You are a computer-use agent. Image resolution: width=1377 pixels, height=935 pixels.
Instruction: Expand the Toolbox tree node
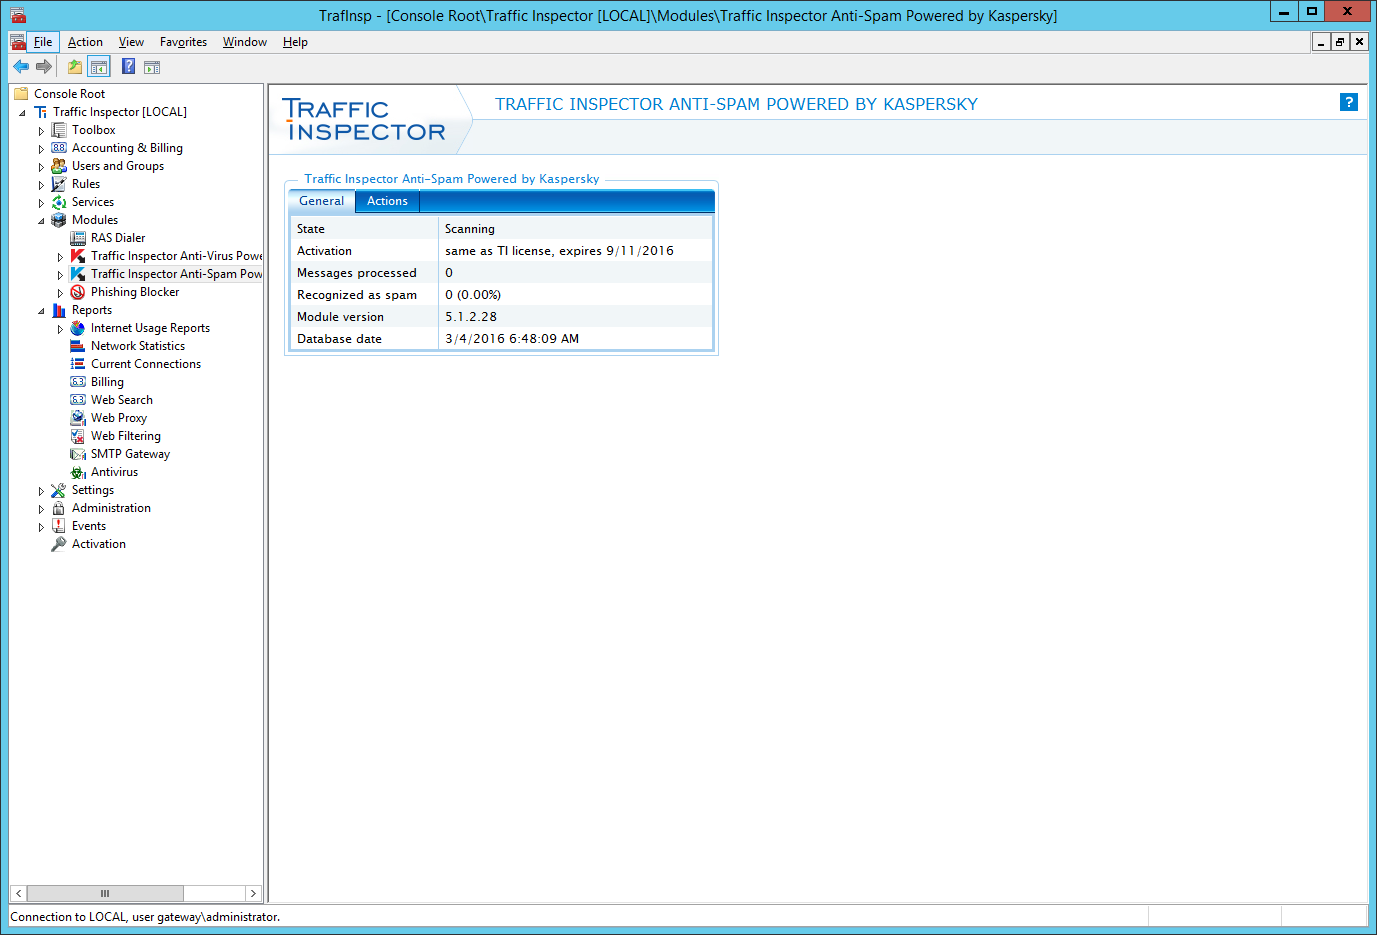pyautogui.click(x=41, y=131)
